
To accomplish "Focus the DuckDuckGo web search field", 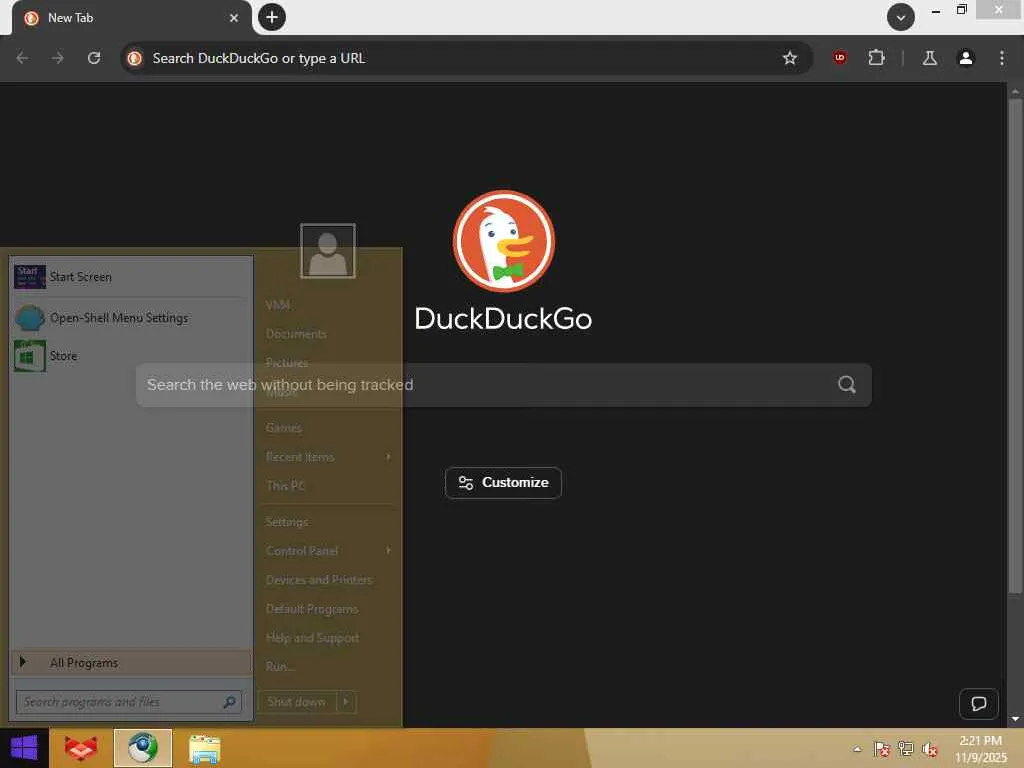I will coord(504,385).
